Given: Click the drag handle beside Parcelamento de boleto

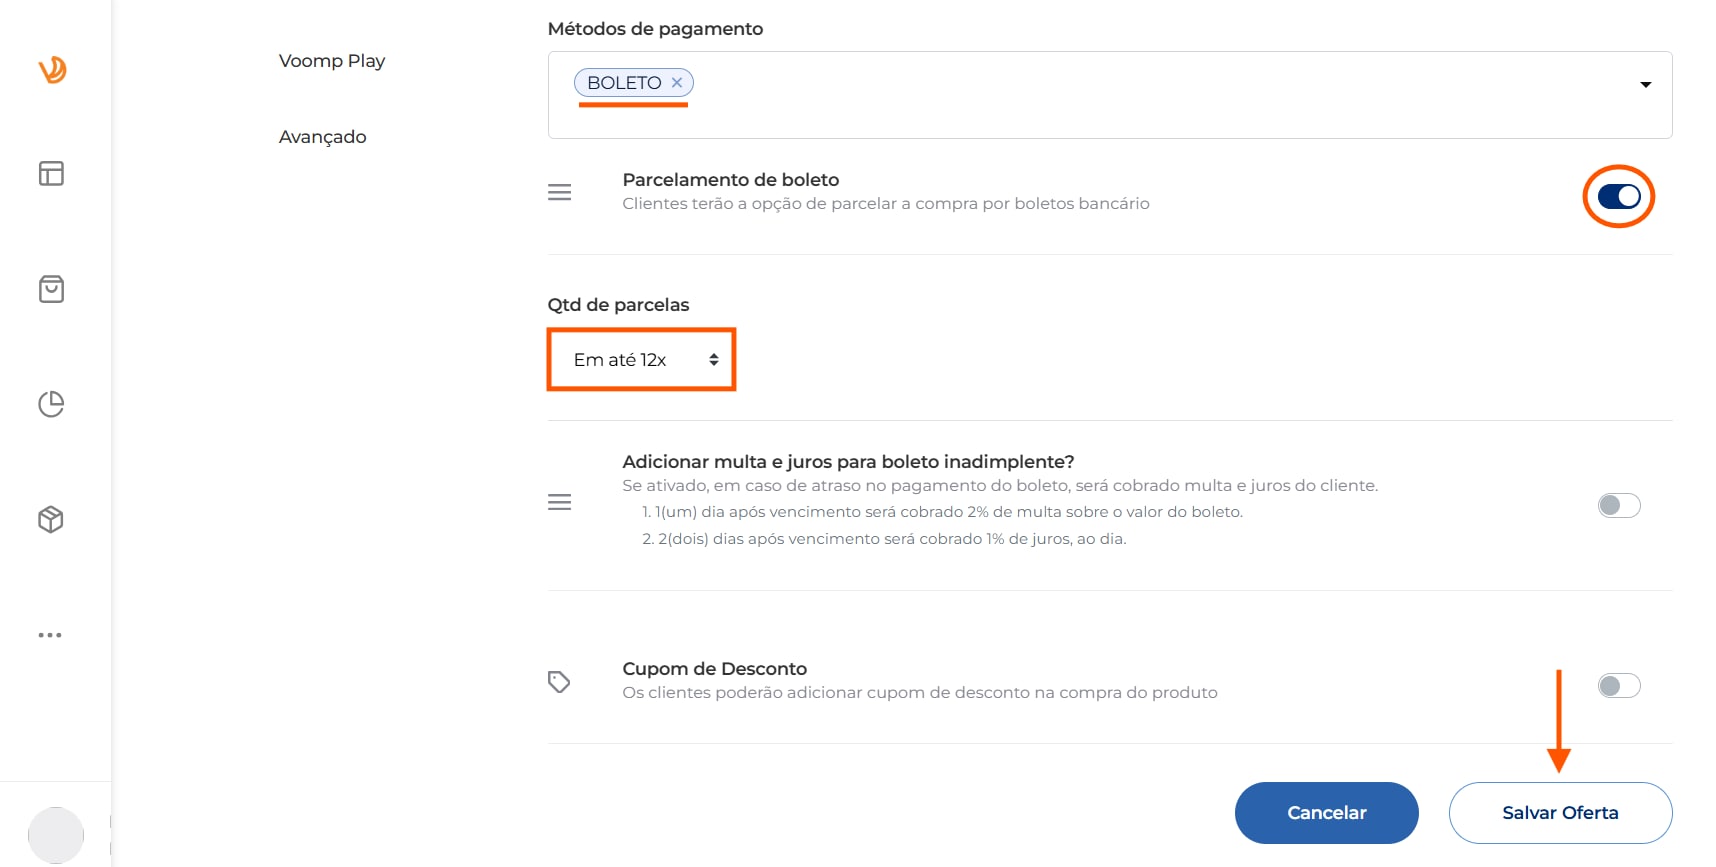Looking at the screenshot, I should (560, 192).
